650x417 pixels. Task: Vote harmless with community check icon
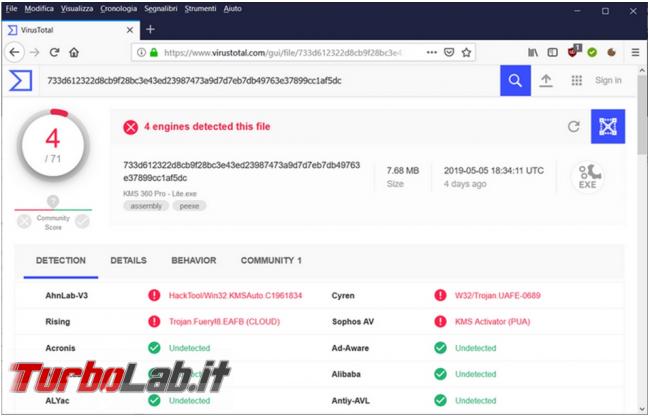coord(82,222)
